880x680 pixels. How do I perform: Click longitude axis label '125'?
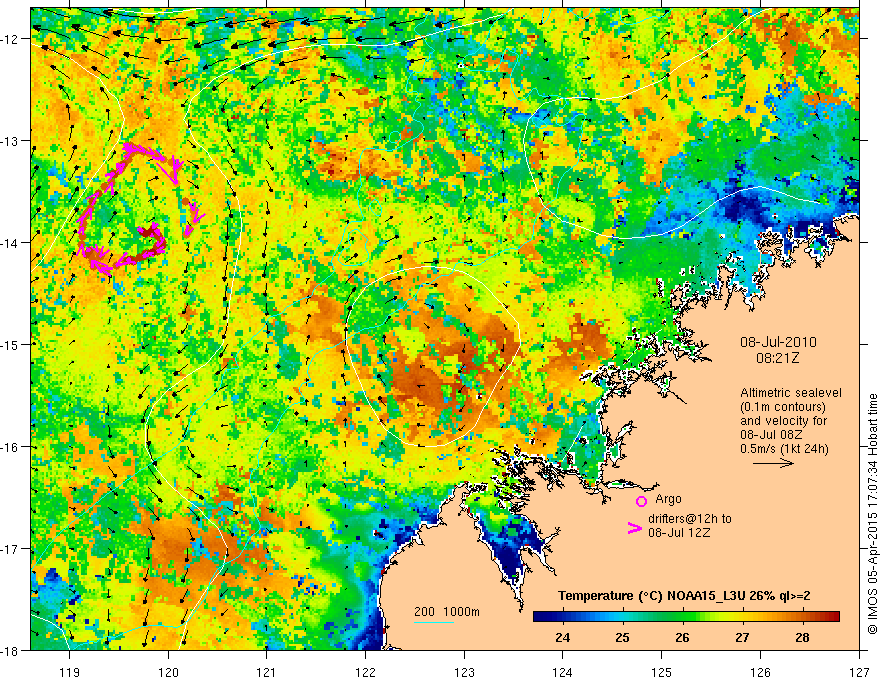tap(662, 672)
